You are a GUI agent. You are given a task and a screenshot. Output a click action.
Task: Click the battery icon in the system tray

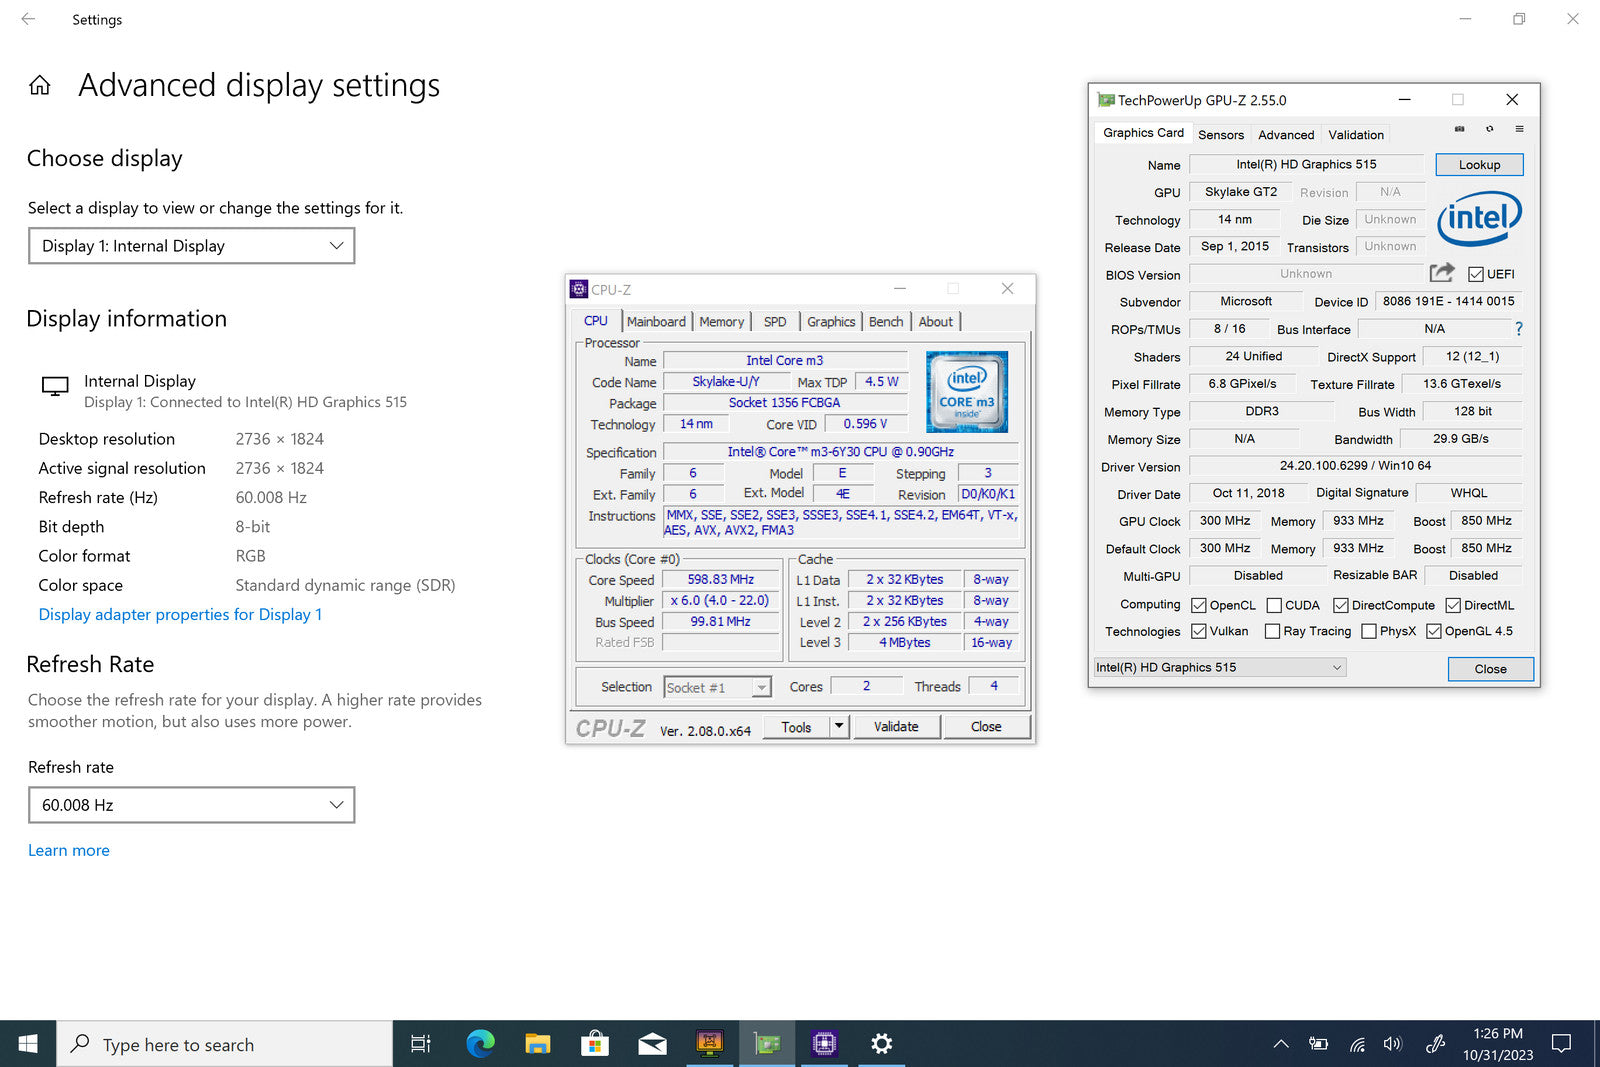click(x=1319, y=1044)
